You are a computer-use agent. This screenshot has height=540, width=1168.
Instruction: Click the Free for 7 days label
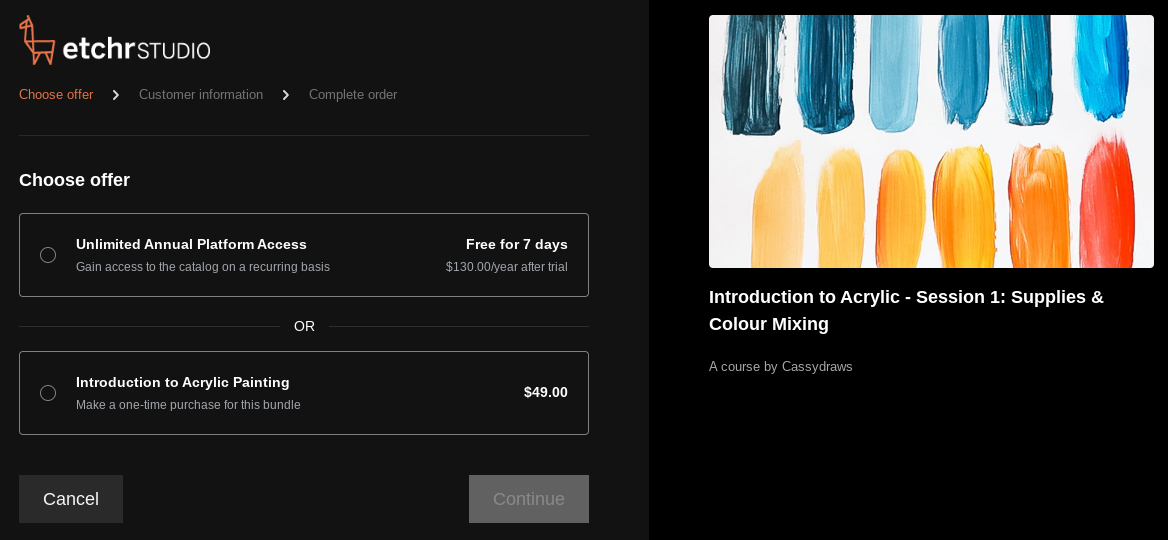click(x=516, y=244)
